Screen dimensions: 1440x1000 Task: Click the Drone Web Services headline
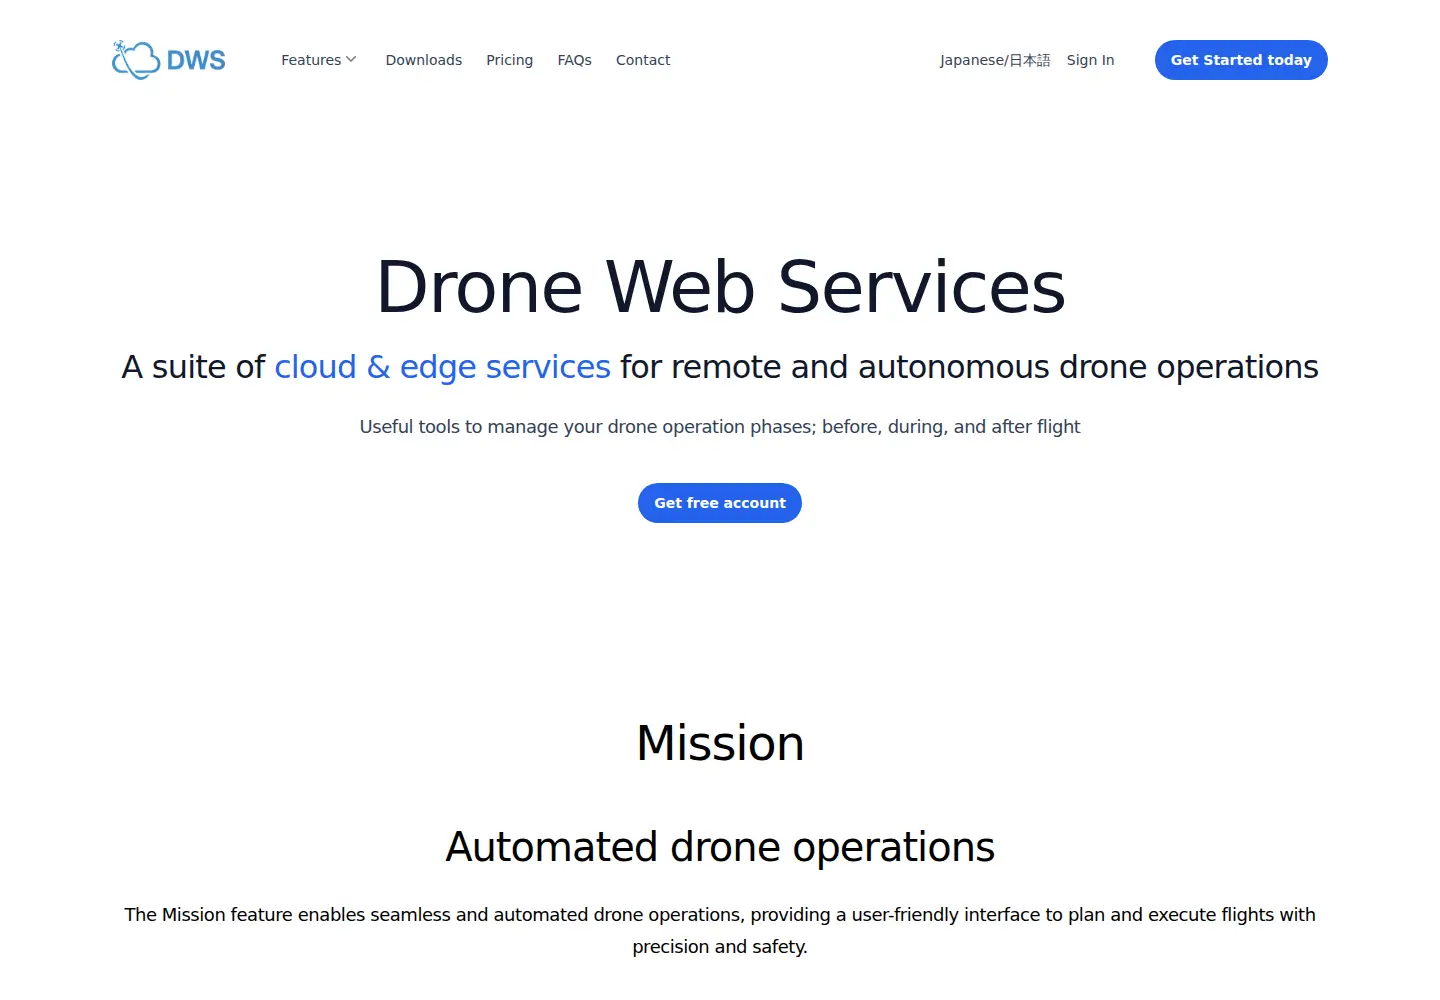coord(720,287)
